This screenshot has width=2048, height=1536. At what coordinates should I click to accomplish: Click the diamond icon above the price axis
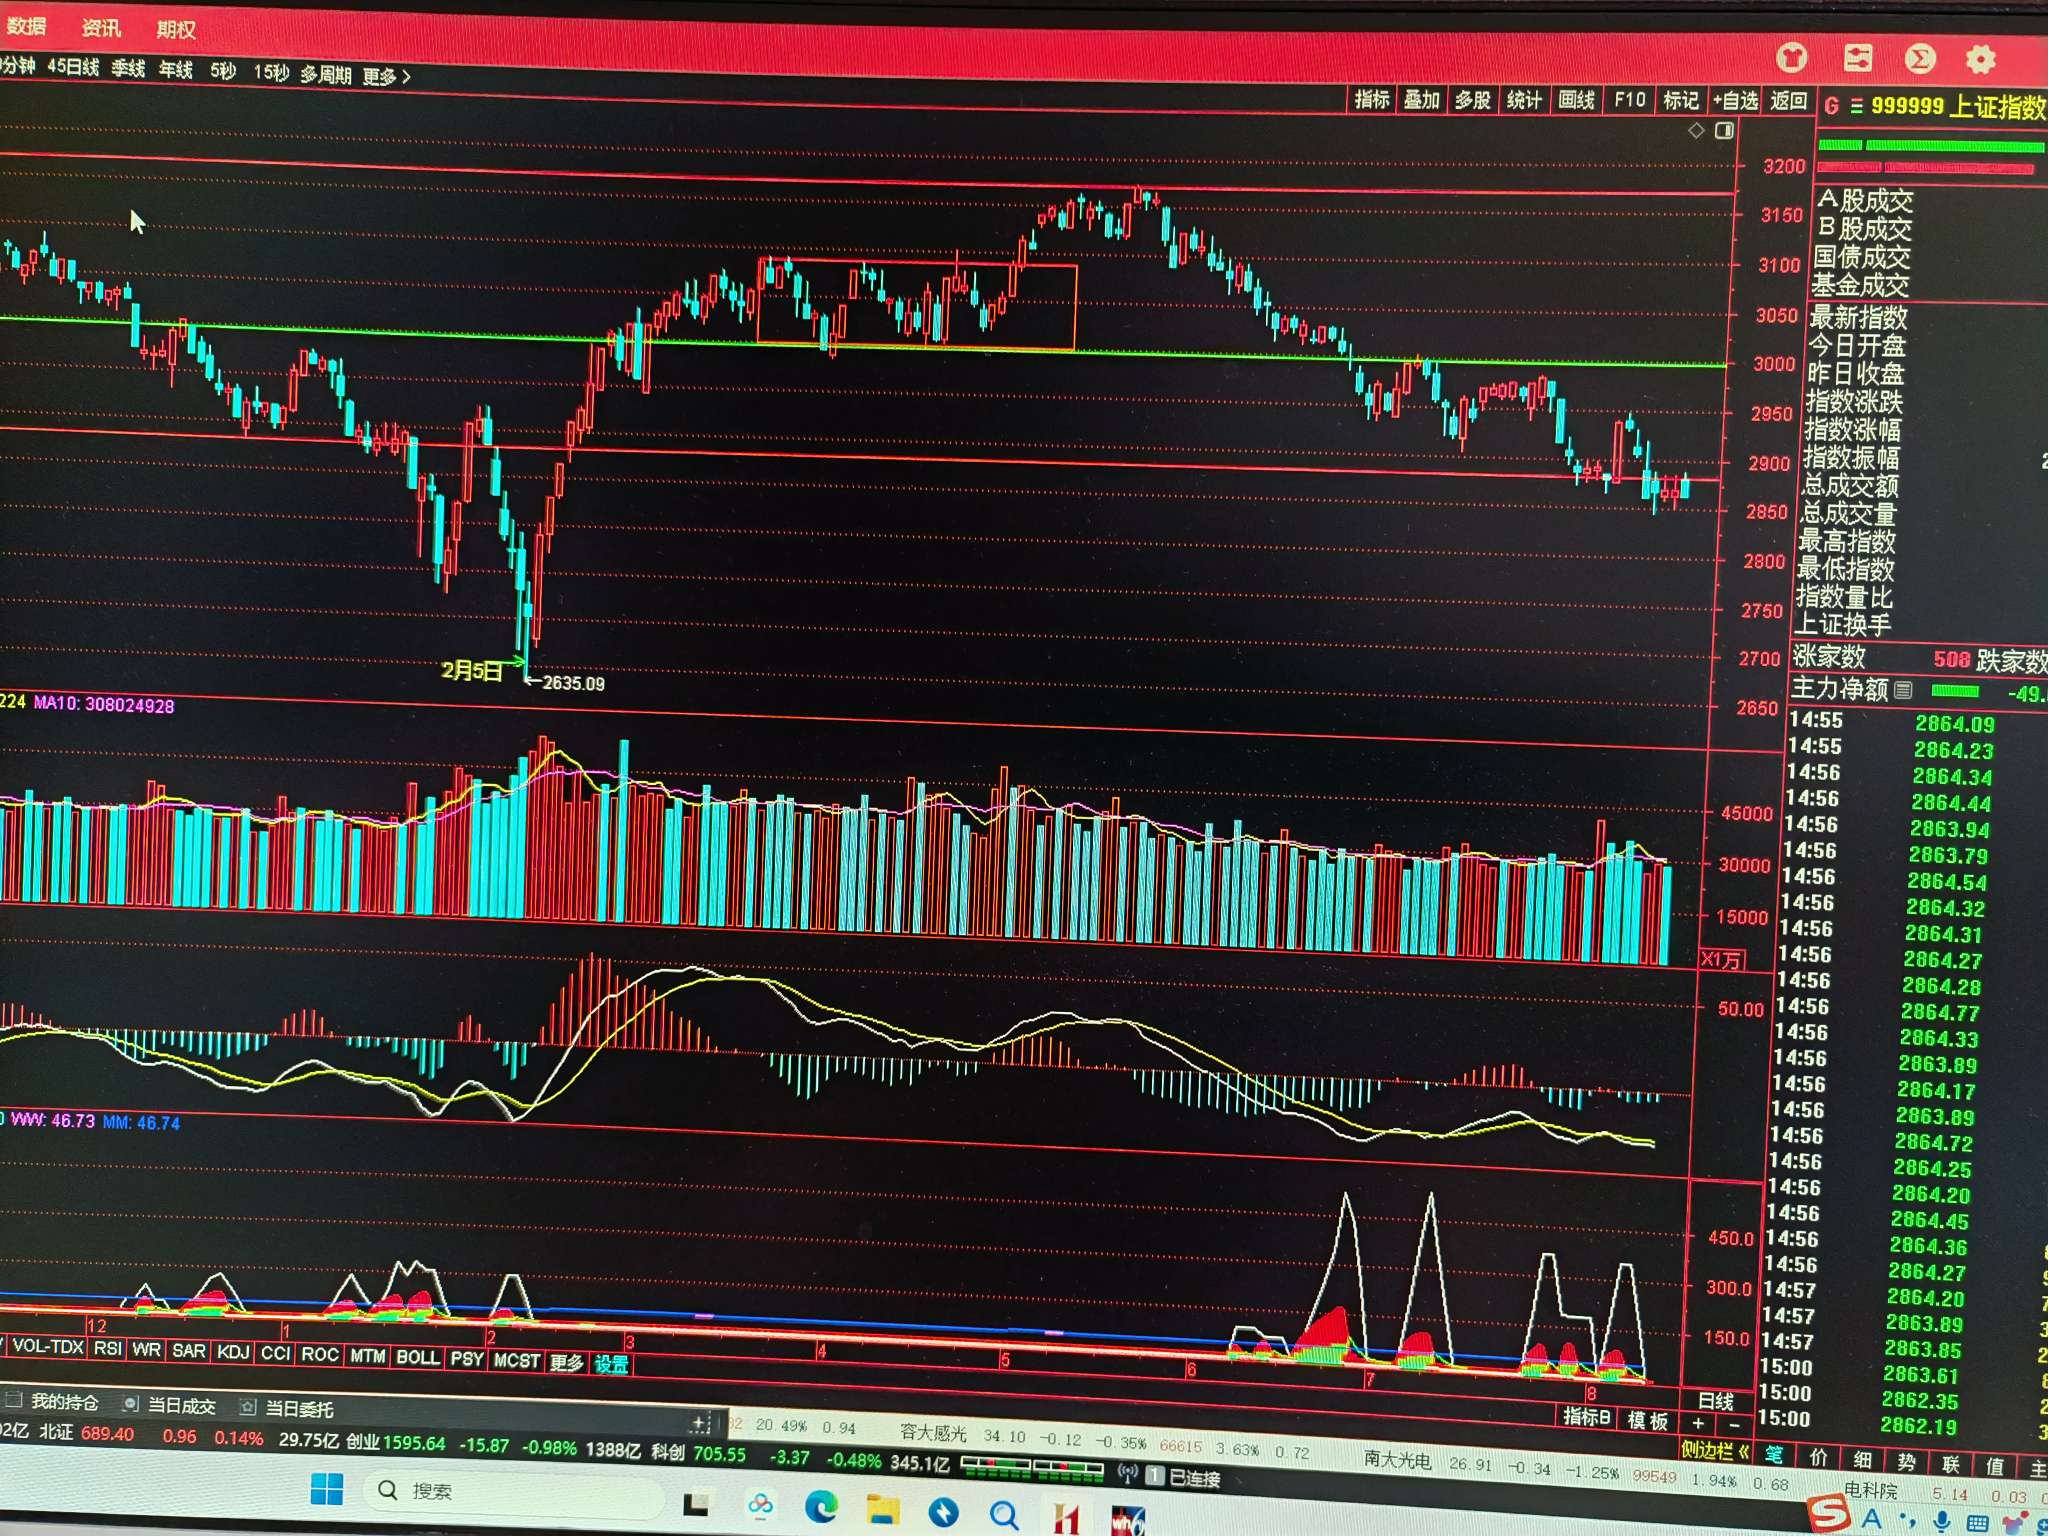(1696, 131)
